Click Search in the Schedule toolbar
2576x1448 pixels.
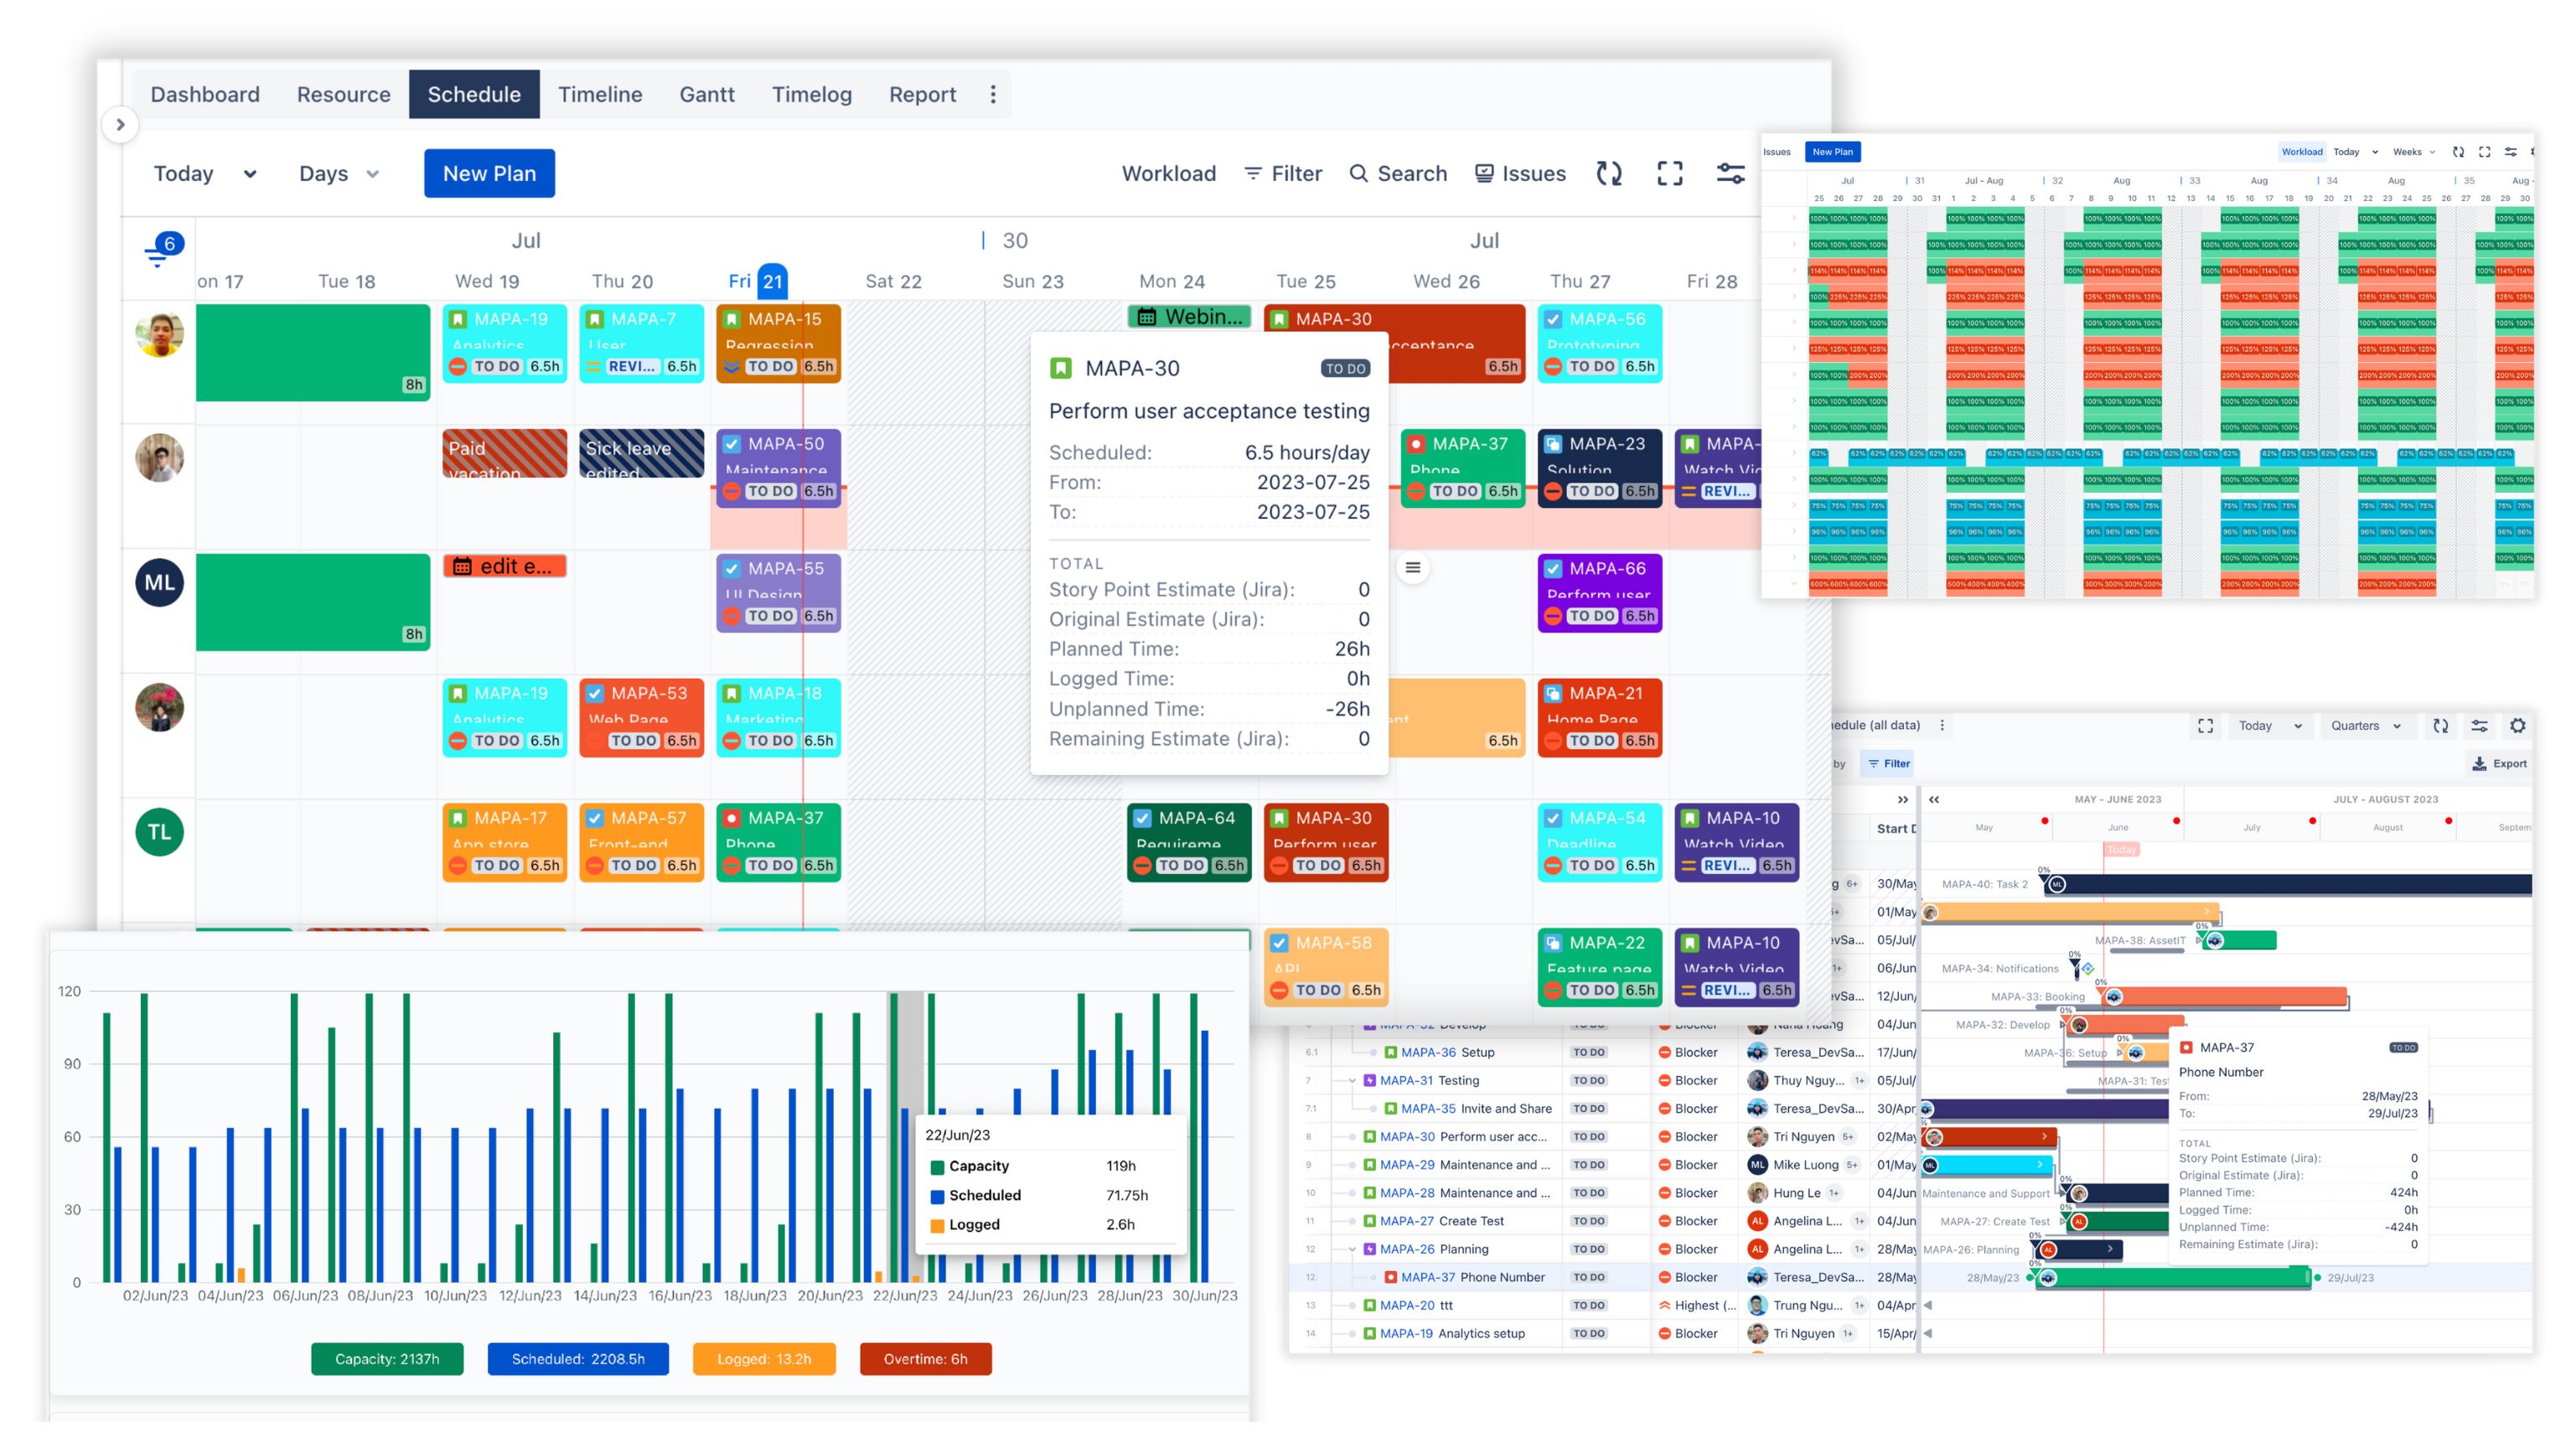pyautogui.click(x=1398, y=174)
